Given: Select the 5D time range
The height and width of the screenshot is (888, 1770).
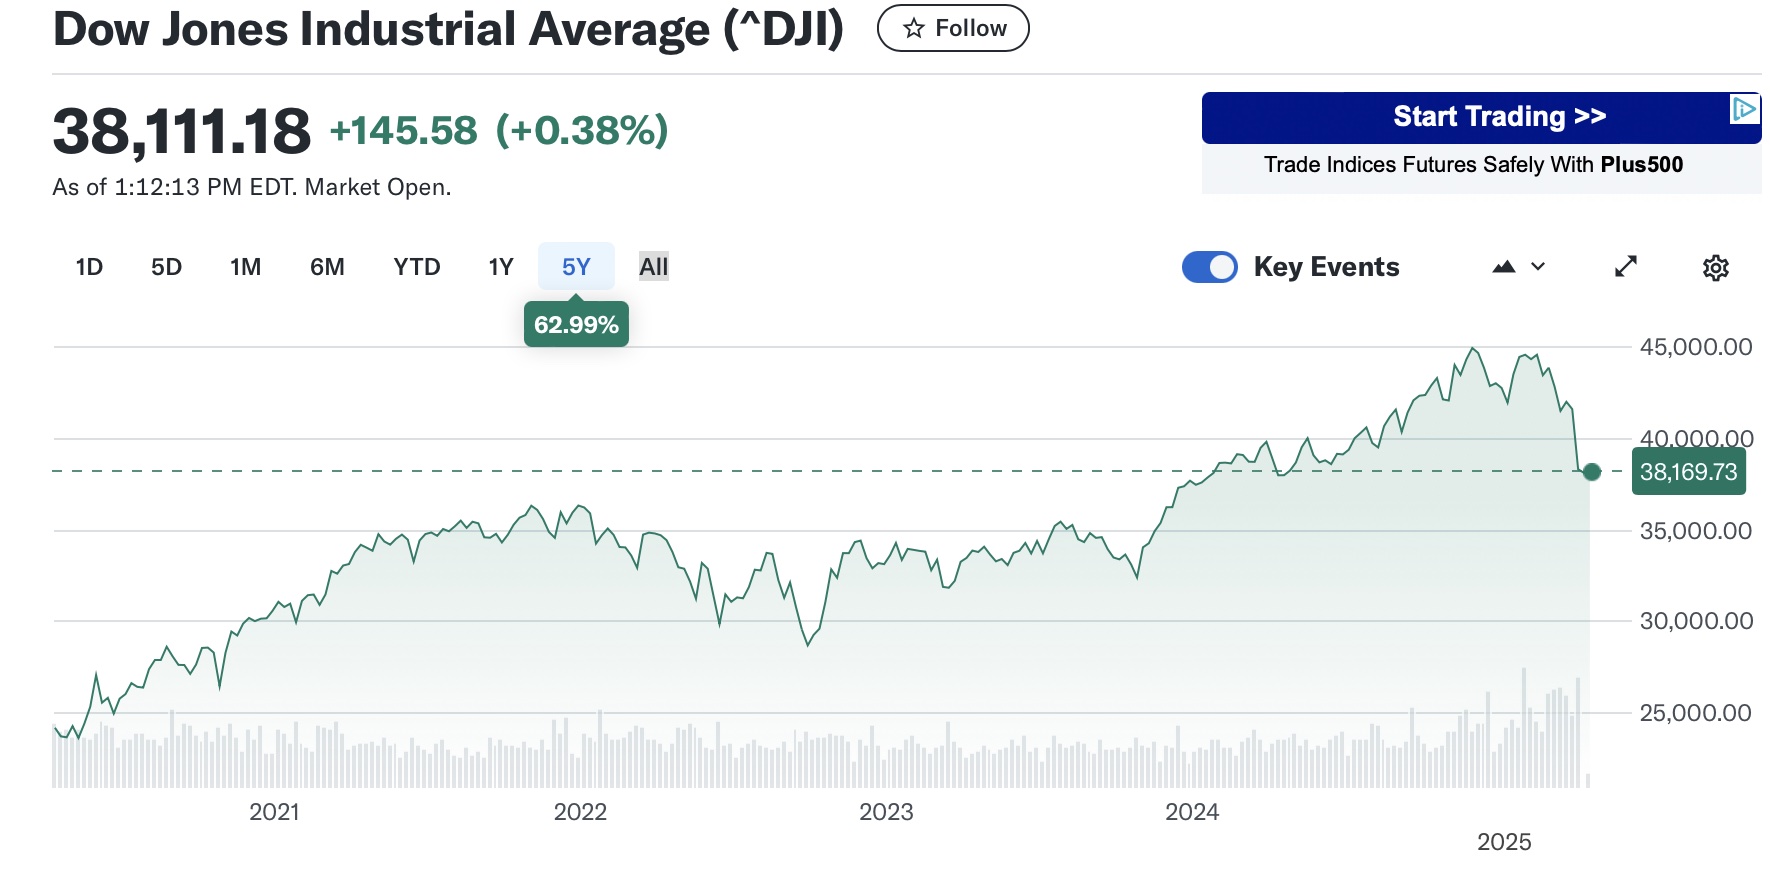Looking at the screenshot, I should point(166,267).
